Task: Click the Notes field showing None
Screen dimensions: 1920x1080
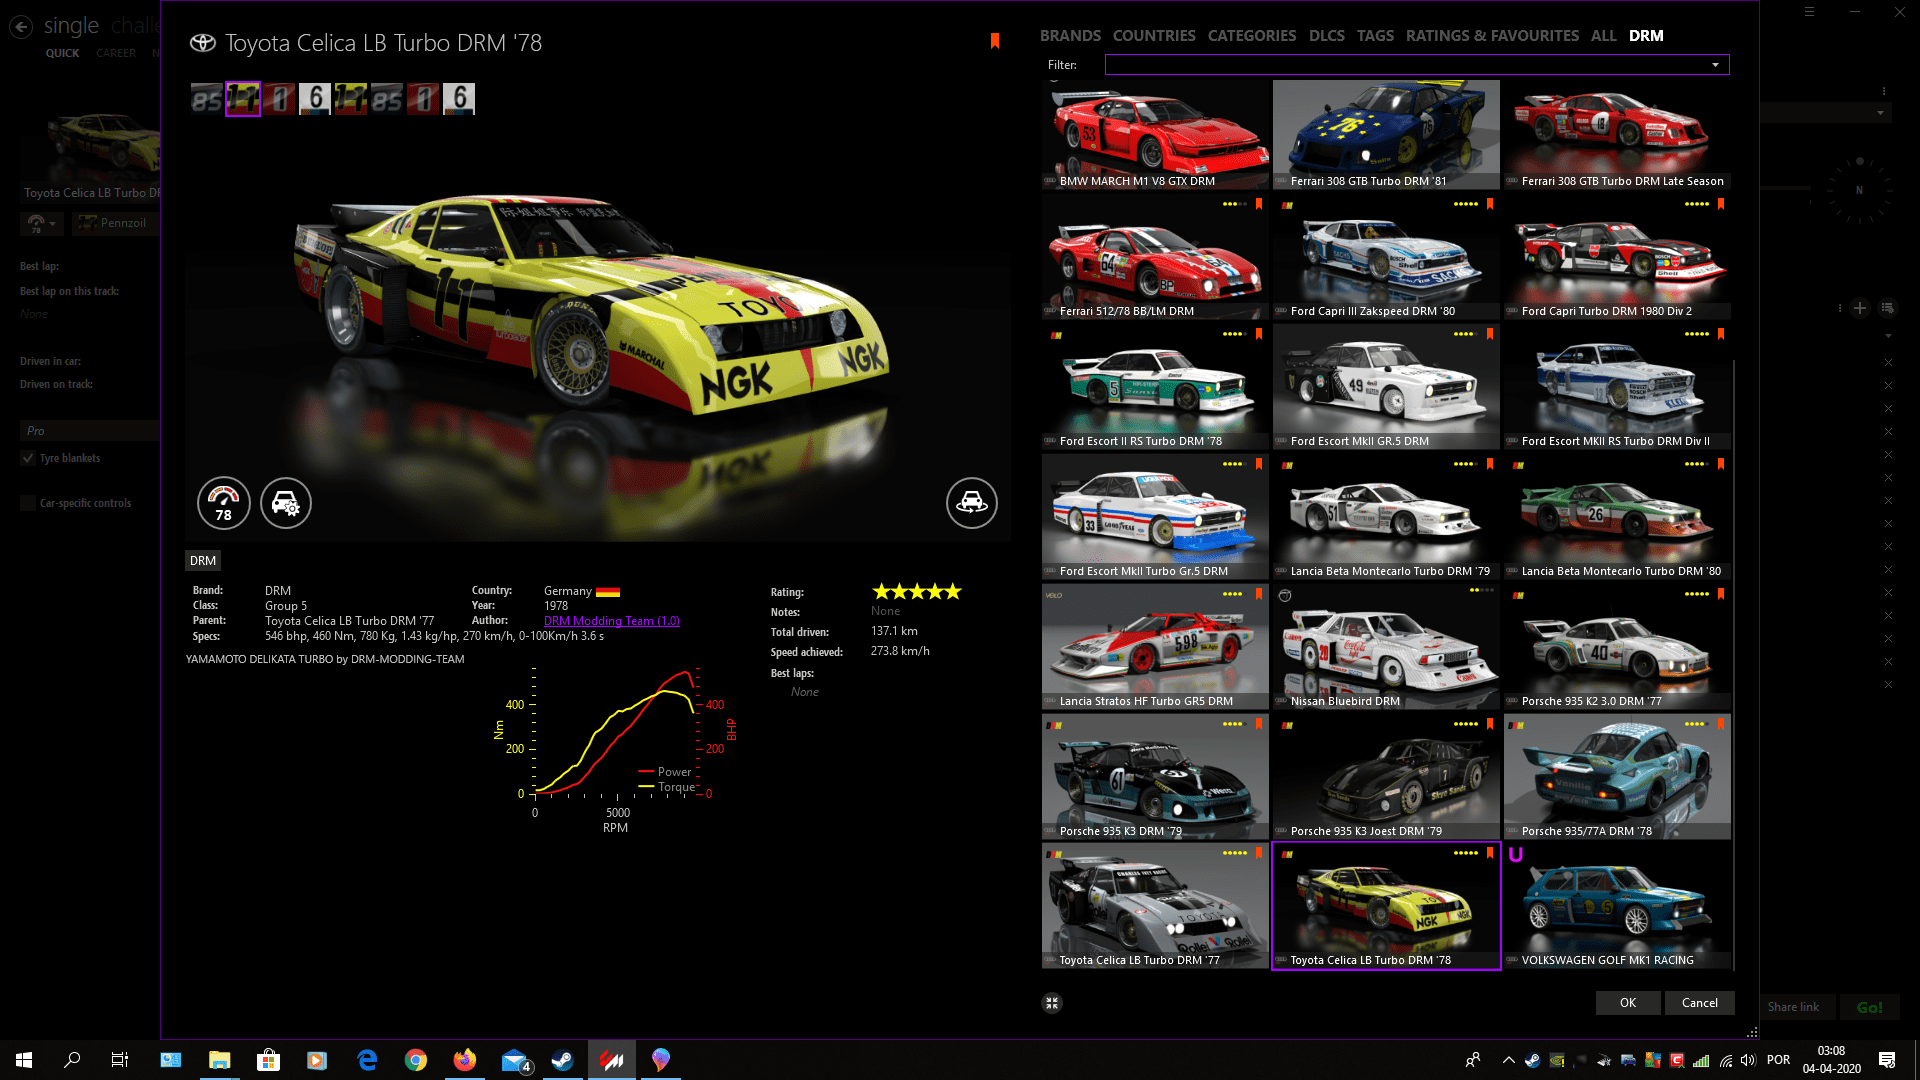Action: (x=885, y=611)
